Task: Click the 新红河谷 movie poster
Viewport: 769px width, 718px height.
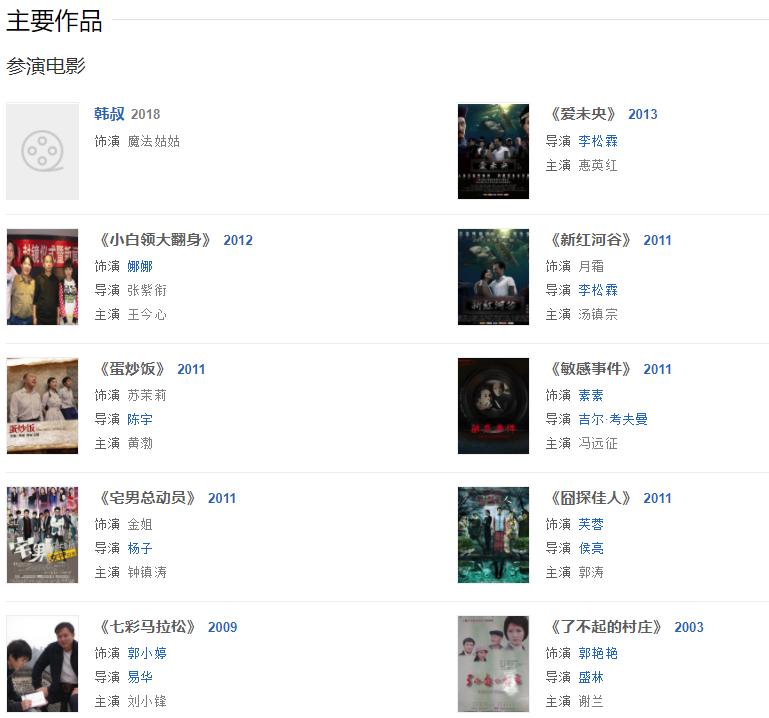Action: tap(493, 277)
